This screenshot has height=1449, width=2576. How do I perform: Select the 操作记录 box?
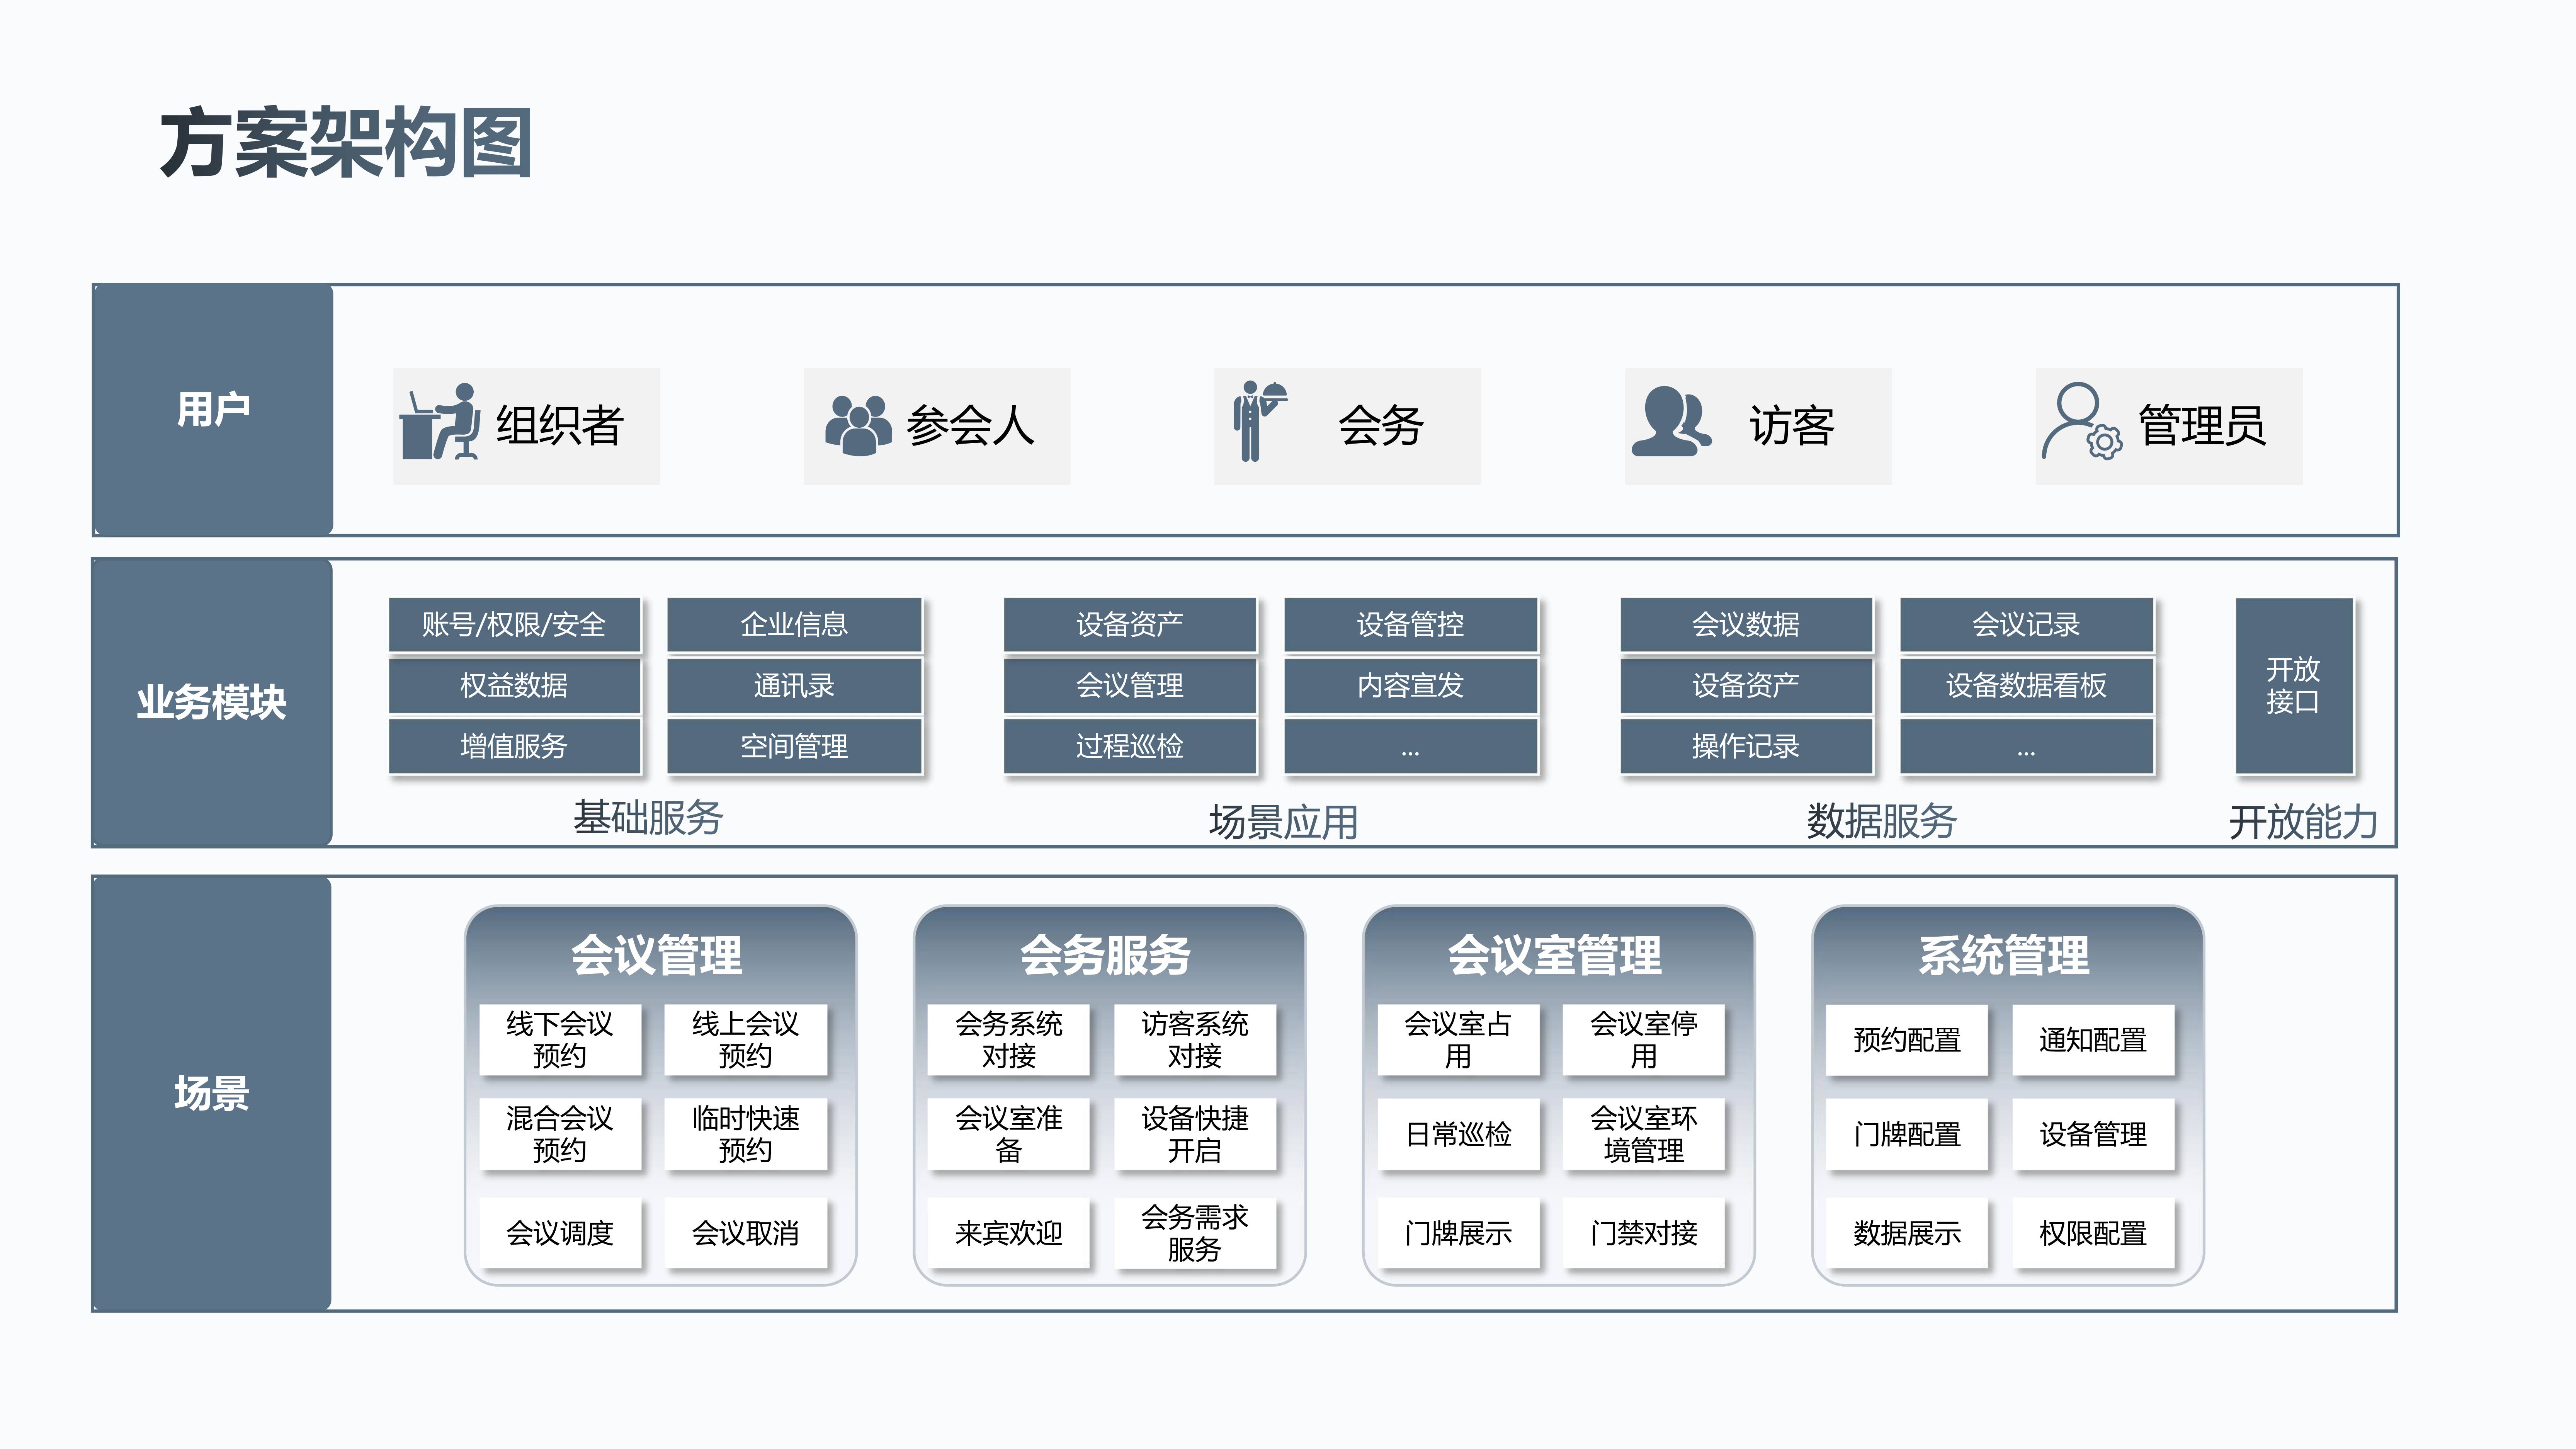tap(1746, 746)
